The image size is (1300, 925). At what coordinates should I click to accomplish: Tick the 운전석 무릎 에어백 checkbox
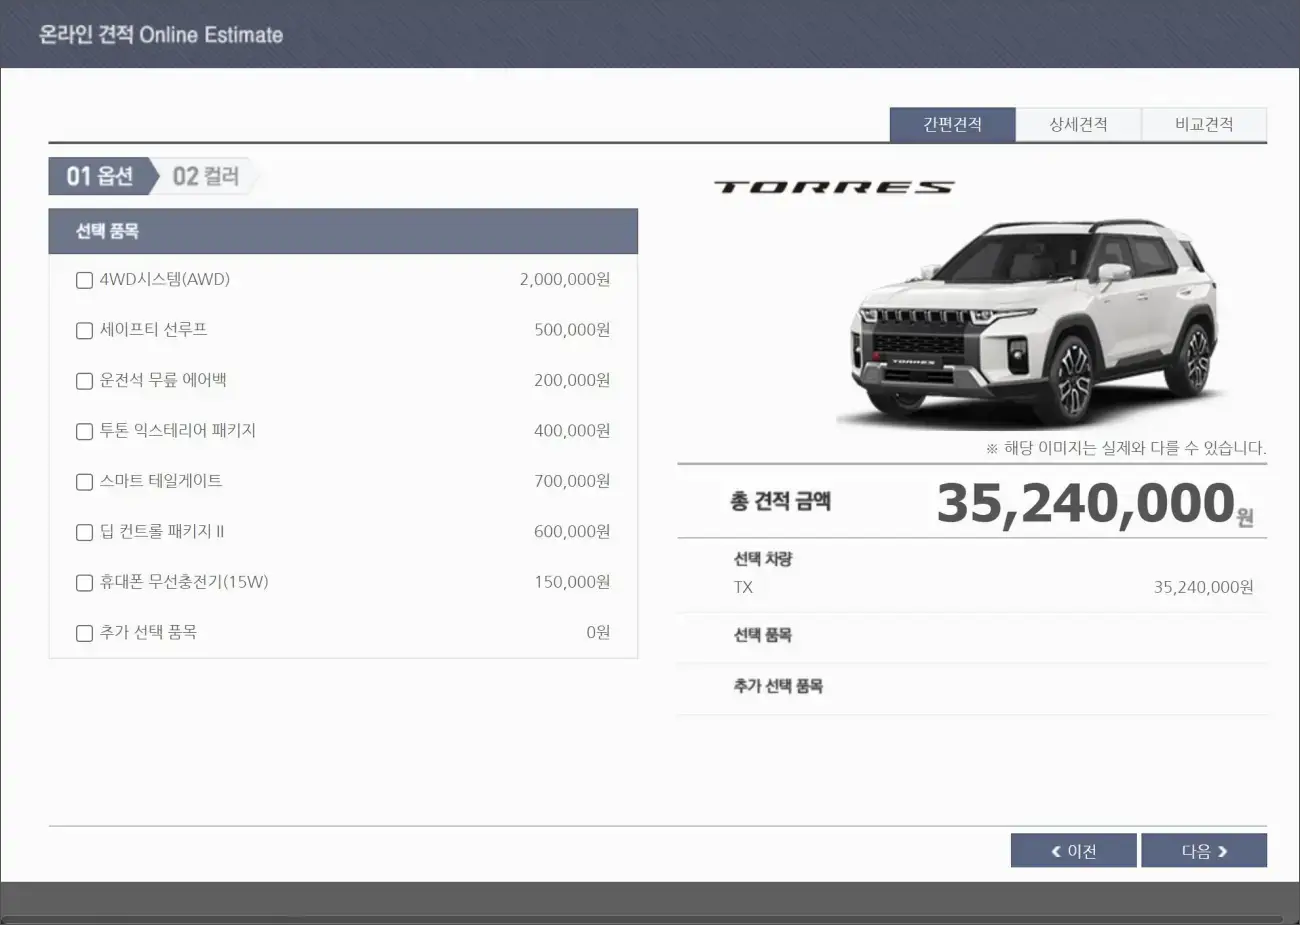tap(85, 381)
